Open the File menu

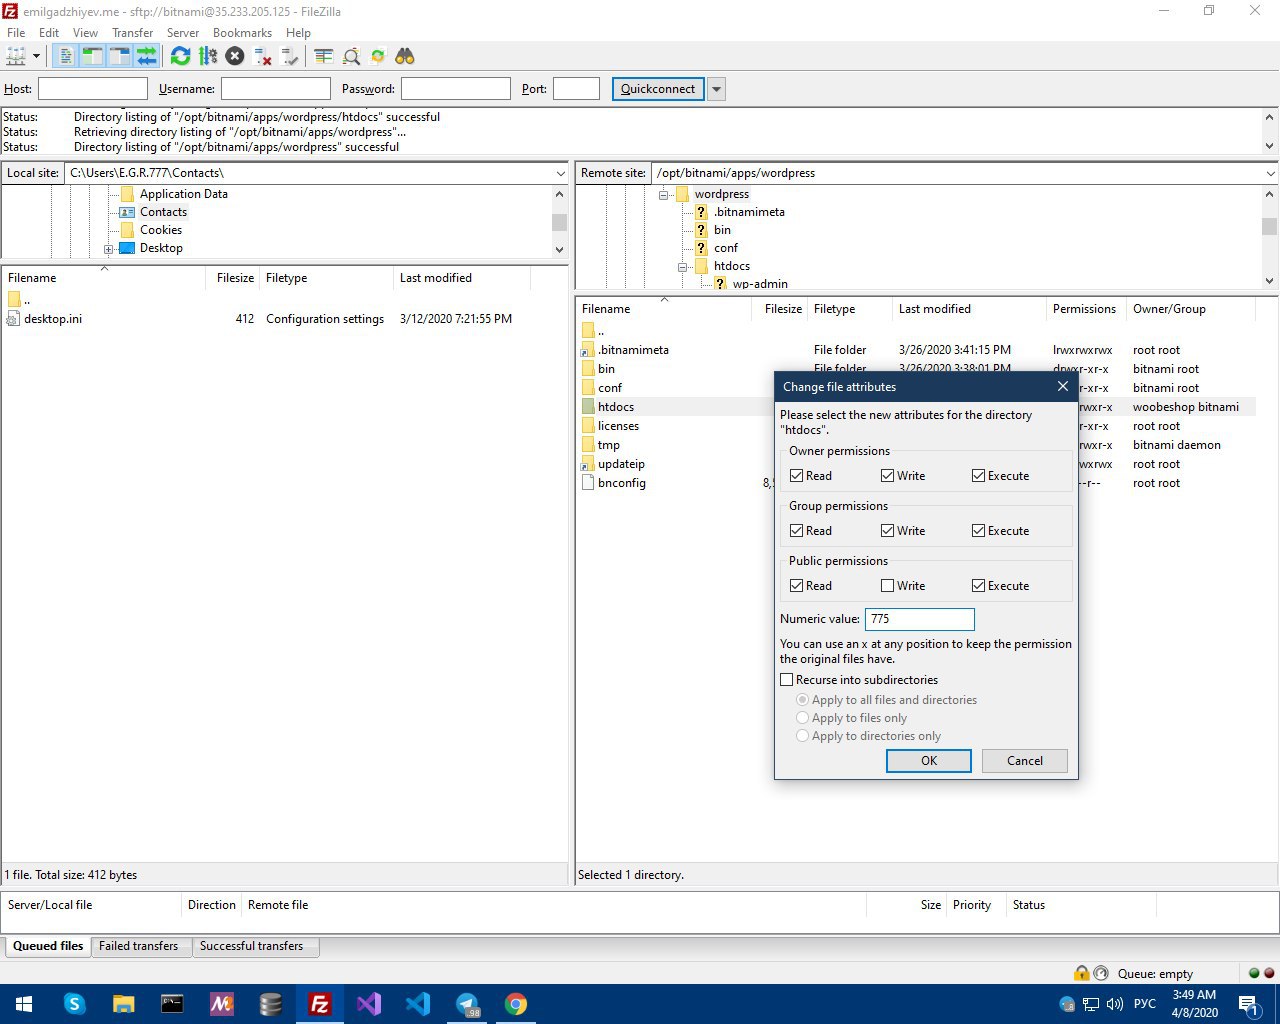pos(16,33)
